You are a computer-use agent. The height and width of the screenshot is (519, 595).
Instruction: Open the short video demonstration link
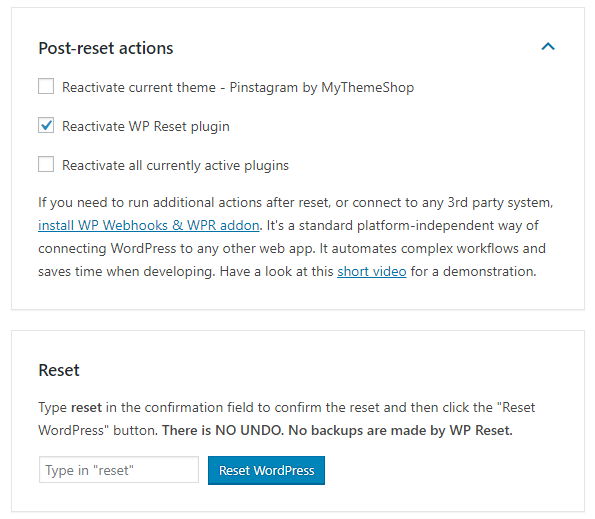[x=371, y=272]
